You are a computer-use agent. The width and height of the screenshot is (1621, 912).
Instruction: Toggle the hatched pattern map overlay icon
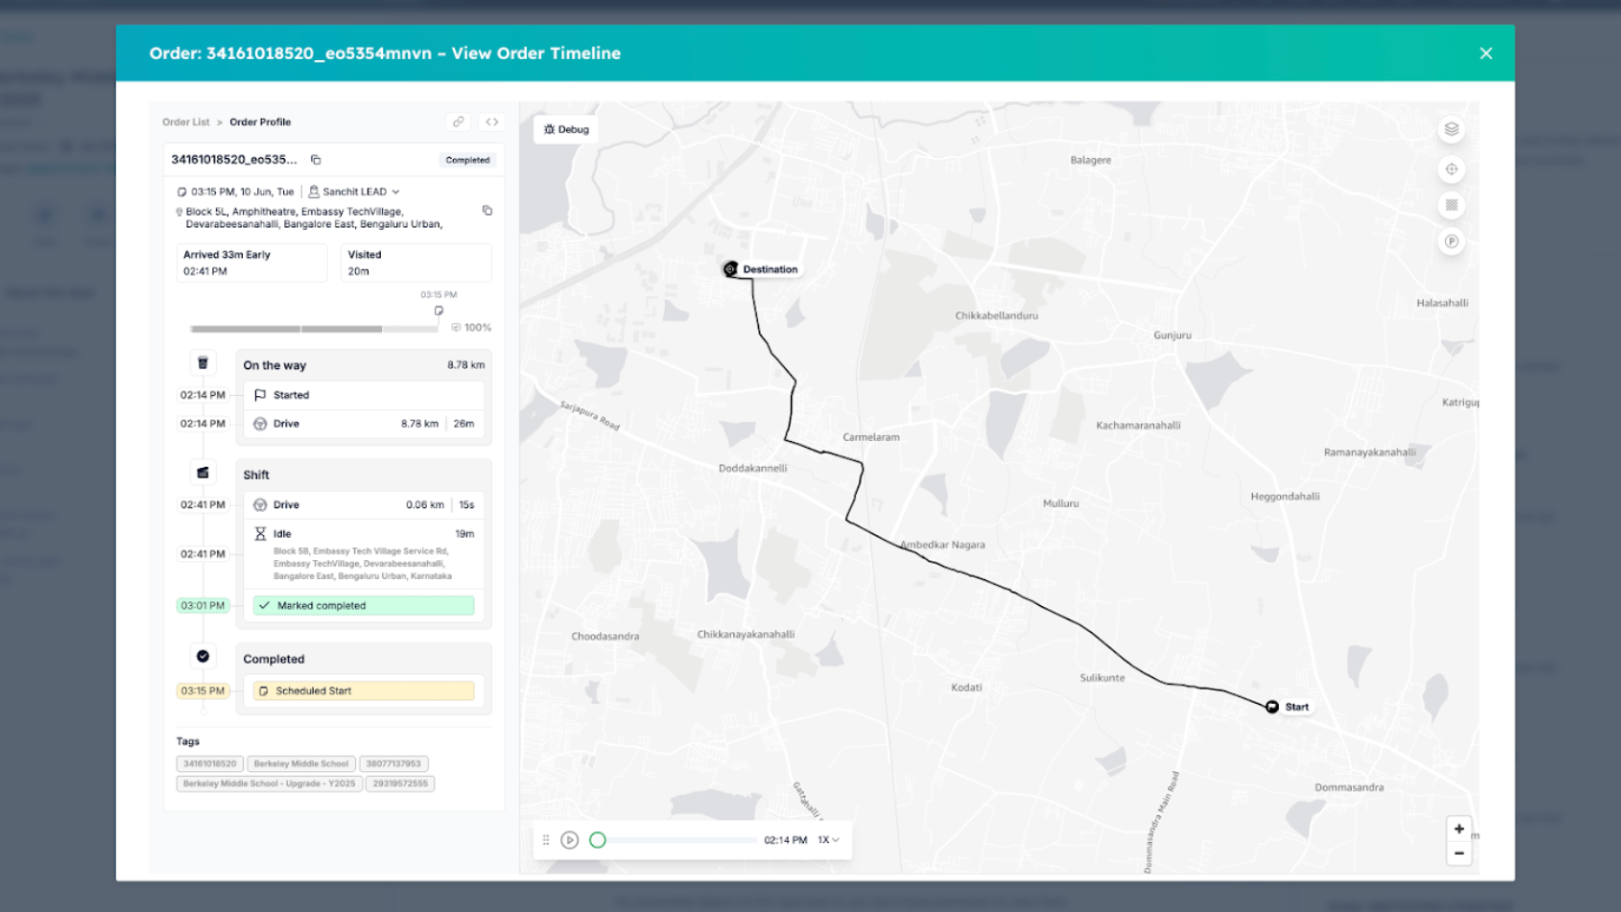(x=1451, y=205)
